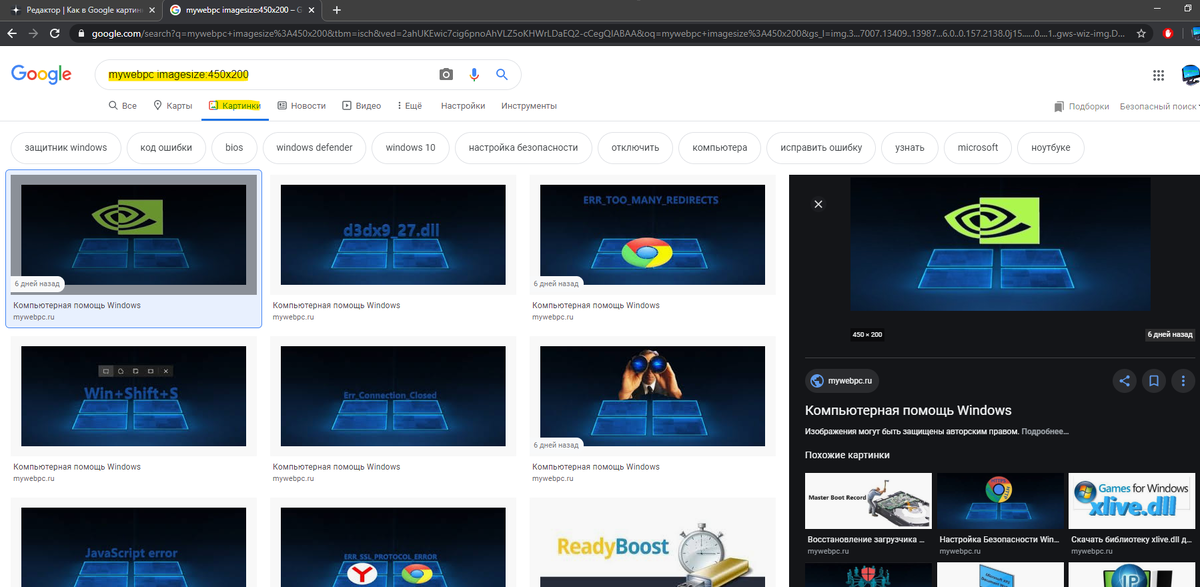This screenshot has height=587, width=1200.
Task: Filter by microsoft chip
Action: point(978,148)
